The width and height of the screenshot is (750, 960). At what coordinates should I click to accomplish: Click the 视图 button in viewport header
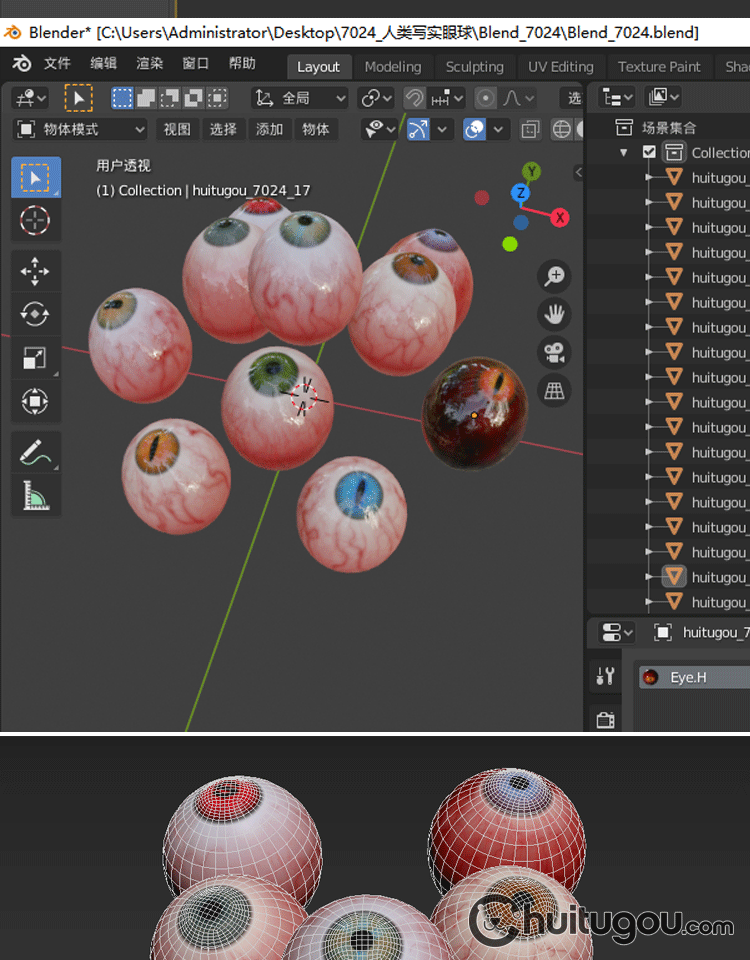pyautogui.click(x=177, y=129)
